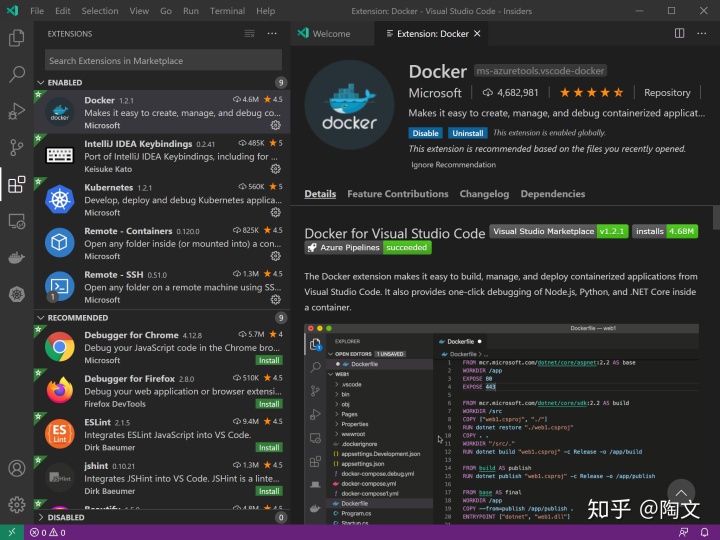
Task: Open the File menu
Action: (x=37, y=11)
